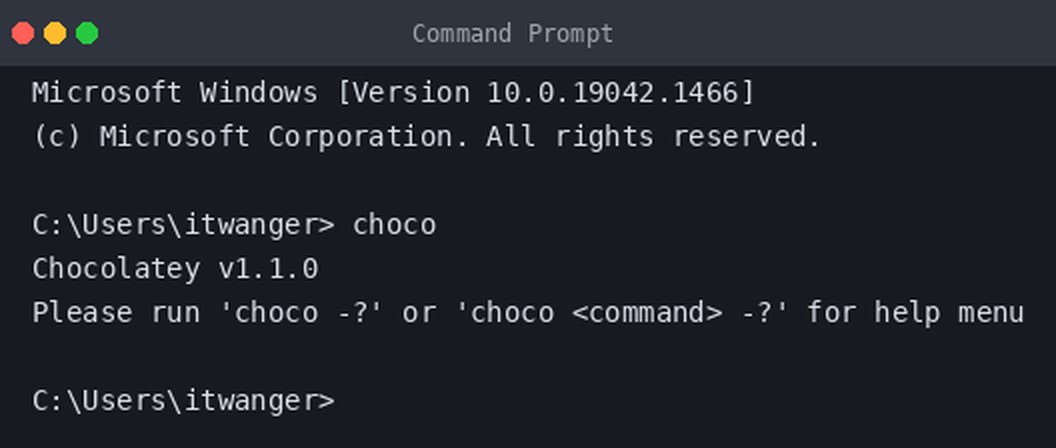
Task: Click the green maximize window button
Action: tap(87, 33)
